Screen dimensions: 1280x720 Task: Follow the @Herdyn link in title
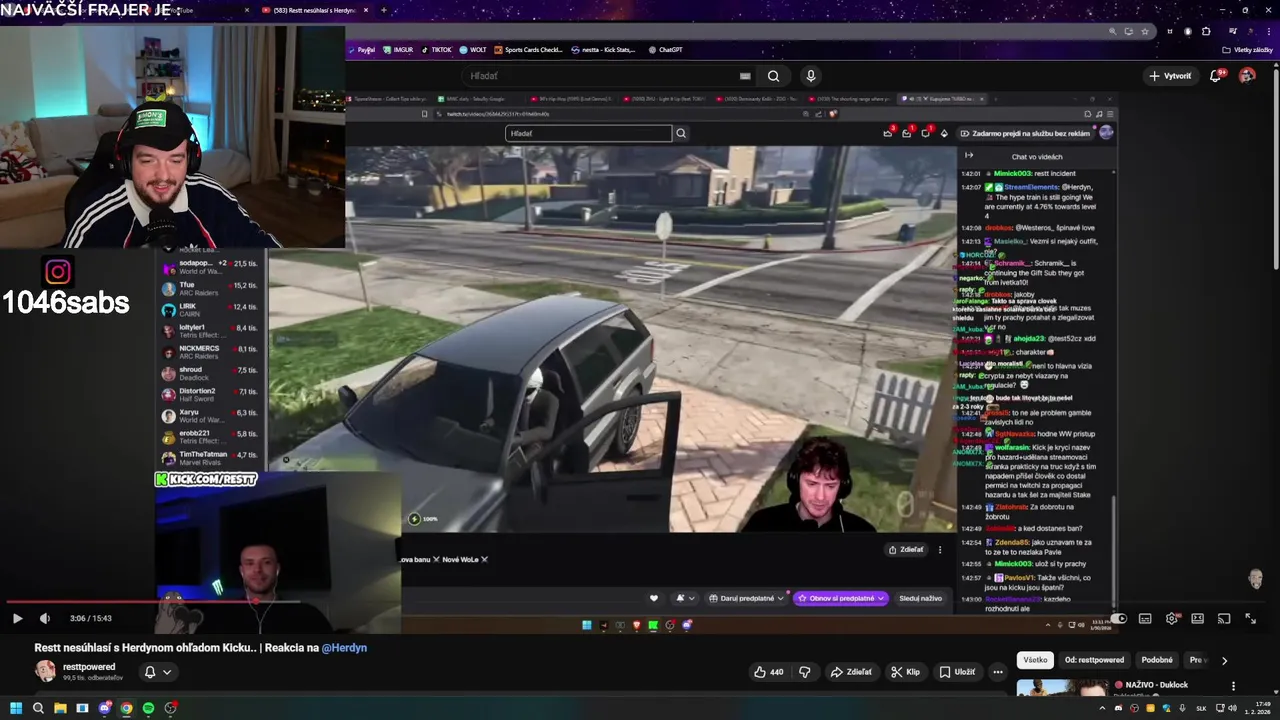tap(344, 648)
